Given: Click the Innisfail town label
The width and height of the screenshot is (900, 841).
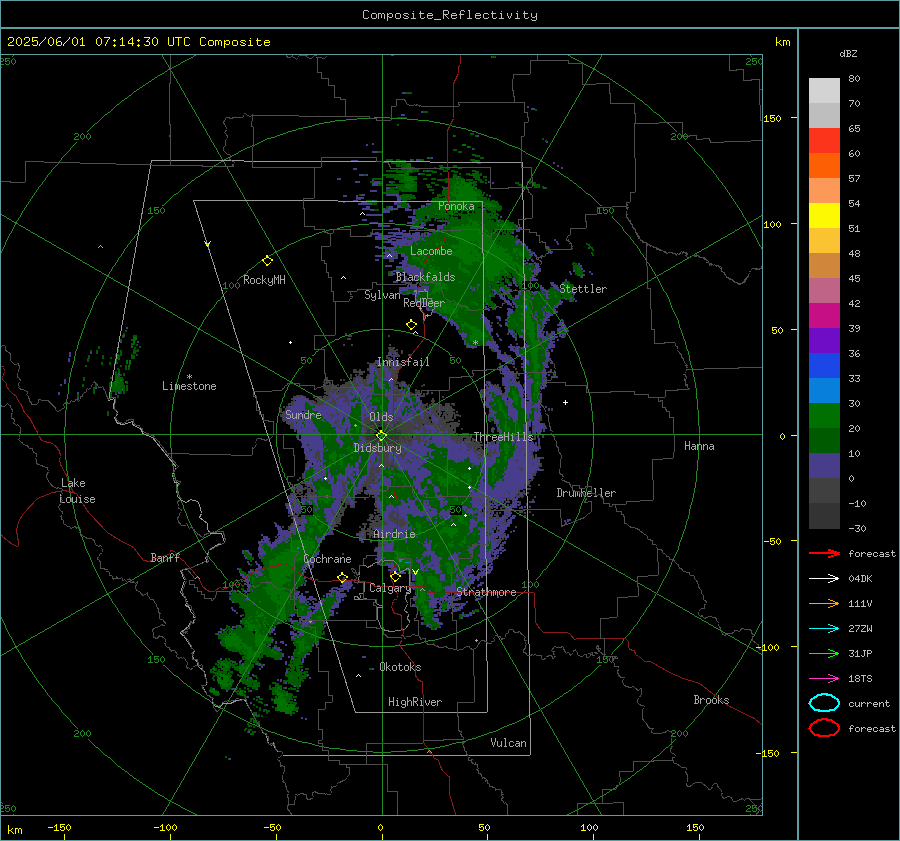Looking at the screenshot, I should 403,362.
